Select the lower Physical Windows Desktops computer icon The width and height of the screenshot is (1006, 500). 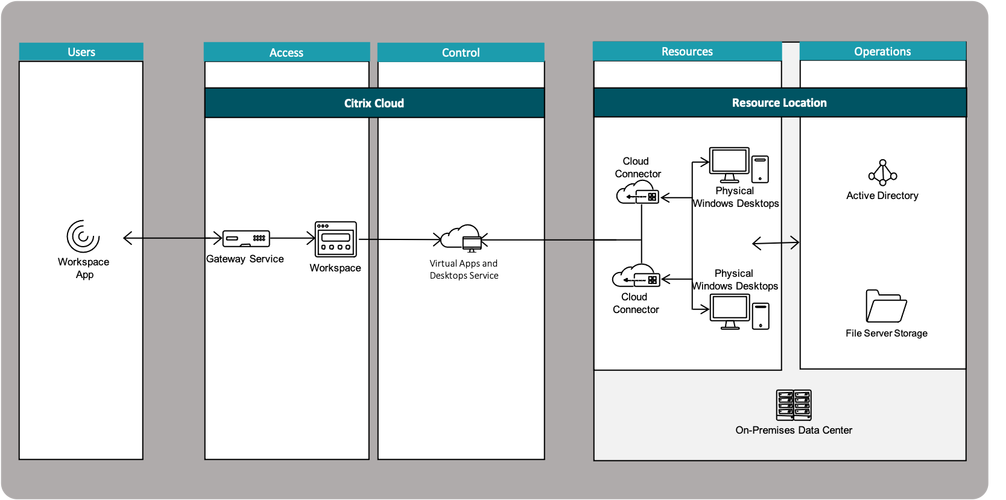coord(739,313)
